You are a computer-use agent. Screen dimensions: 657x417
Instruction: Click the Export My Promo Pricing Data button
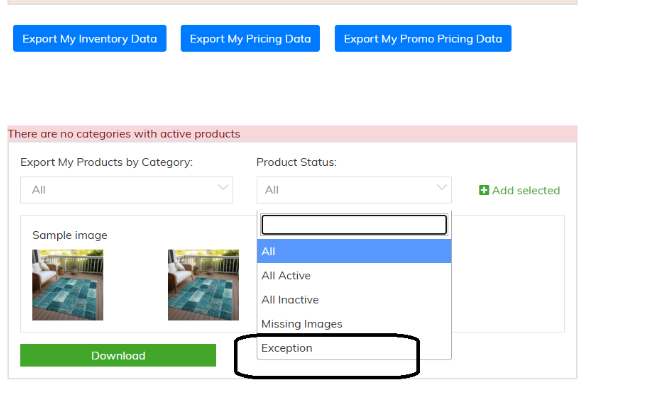click(423, 39)
